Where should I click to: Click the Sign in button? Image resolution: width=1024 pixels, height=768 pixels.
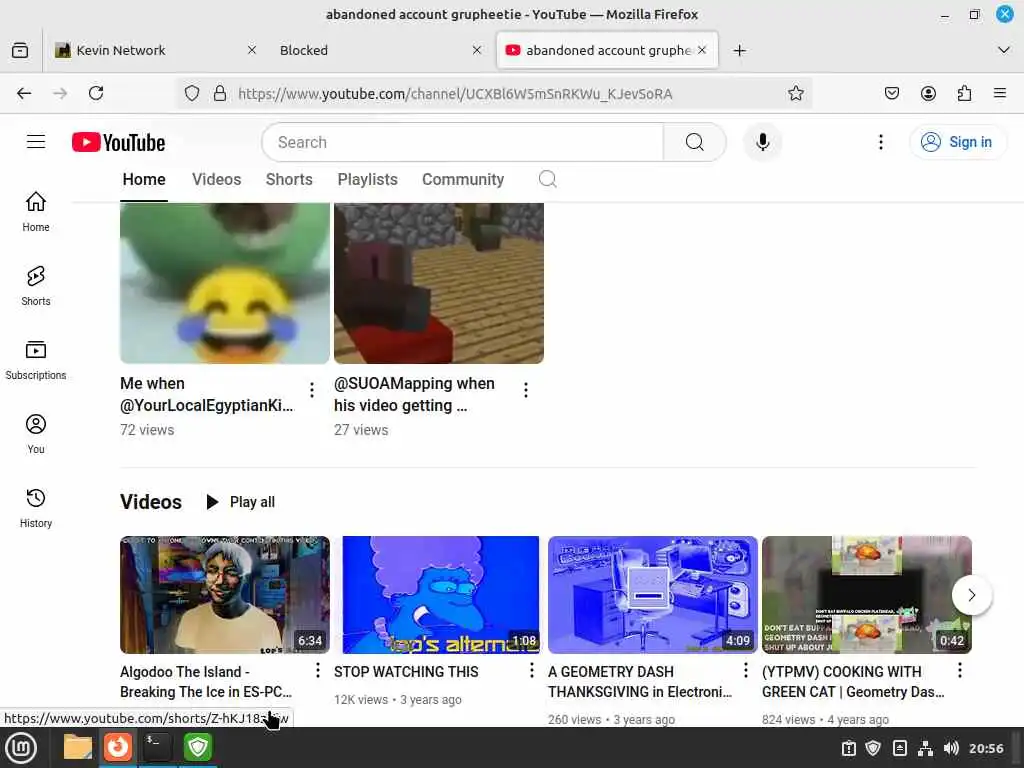(957, 142)
